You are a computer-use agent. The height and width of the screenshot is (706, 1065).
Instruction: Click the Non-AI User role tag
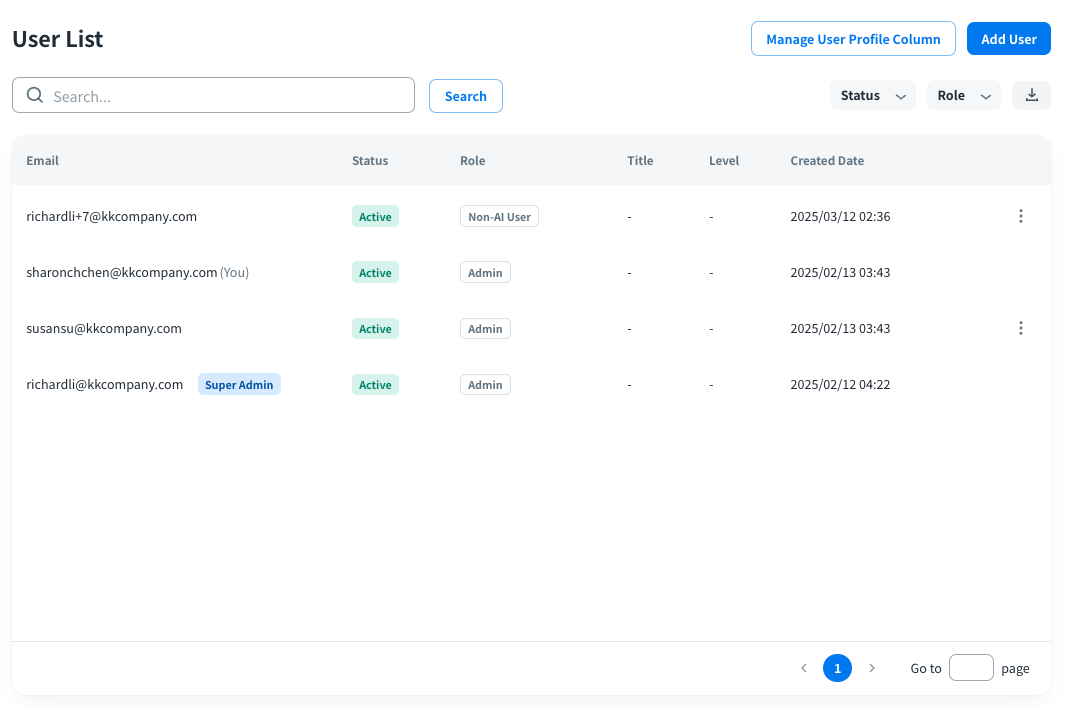(499, 217)
